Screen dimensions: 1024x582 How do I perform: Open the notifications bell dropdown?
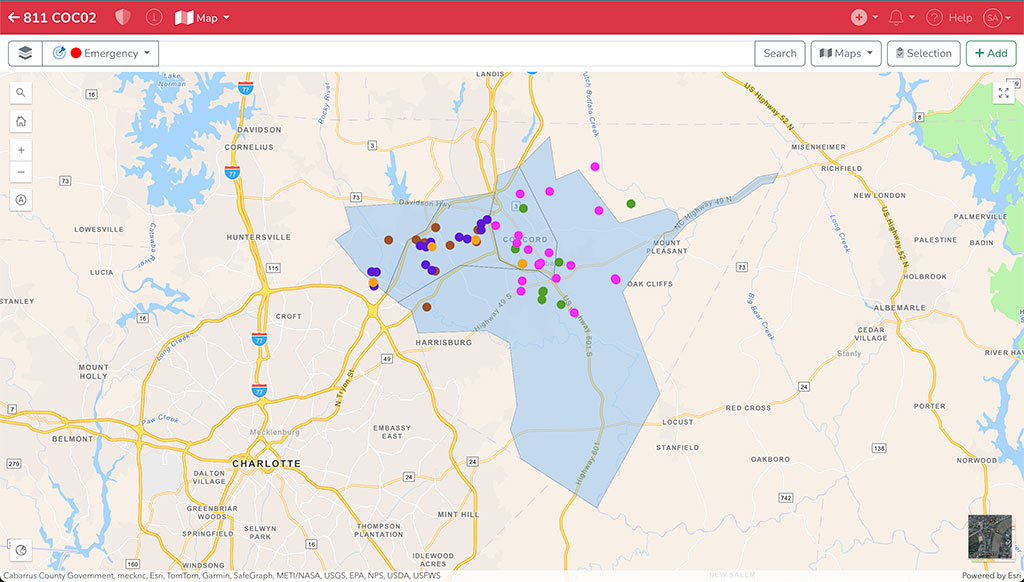900,18
